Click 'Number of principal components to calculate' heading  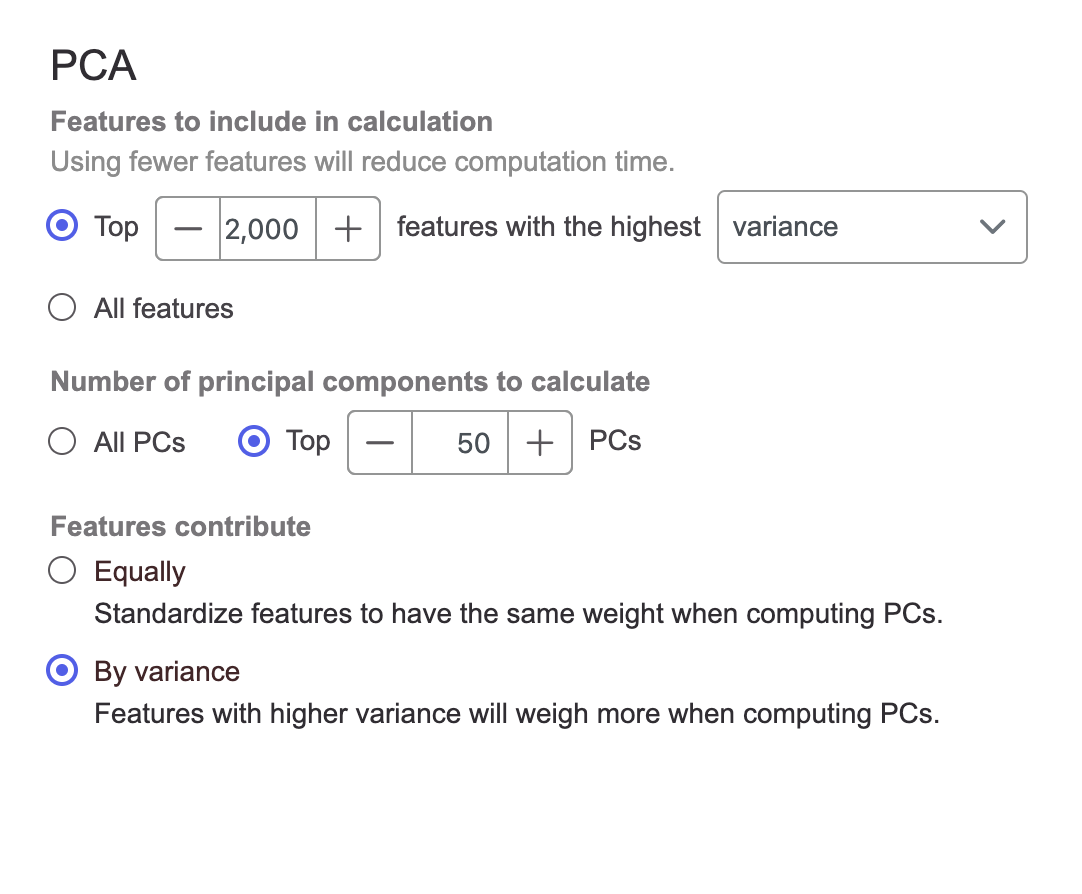350,382
